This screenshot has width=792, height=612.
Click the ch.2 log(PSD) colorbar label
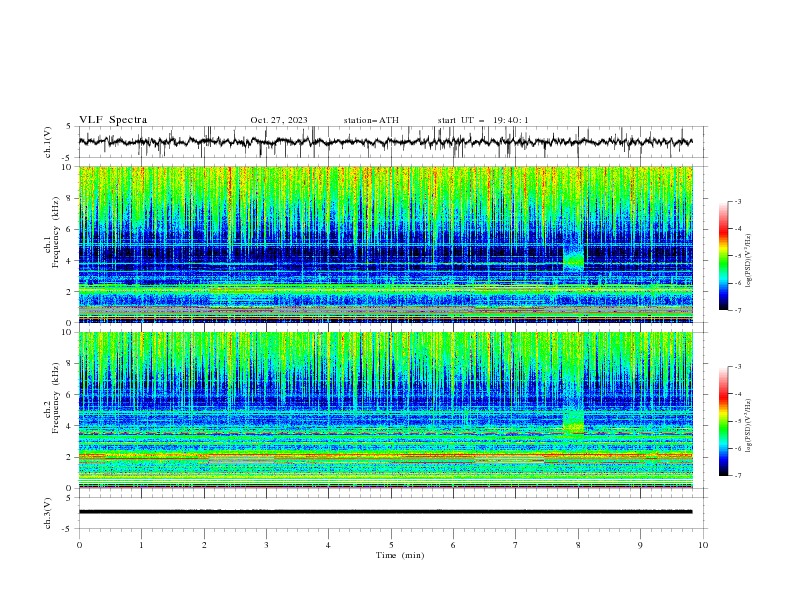748,426
